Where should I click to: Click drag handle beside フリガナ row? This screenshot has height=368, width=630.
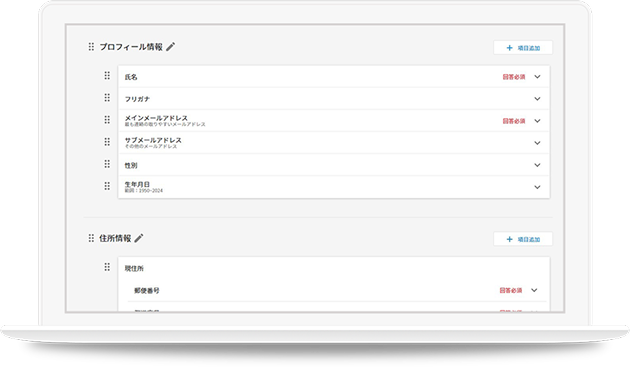(x=107, y=98)
